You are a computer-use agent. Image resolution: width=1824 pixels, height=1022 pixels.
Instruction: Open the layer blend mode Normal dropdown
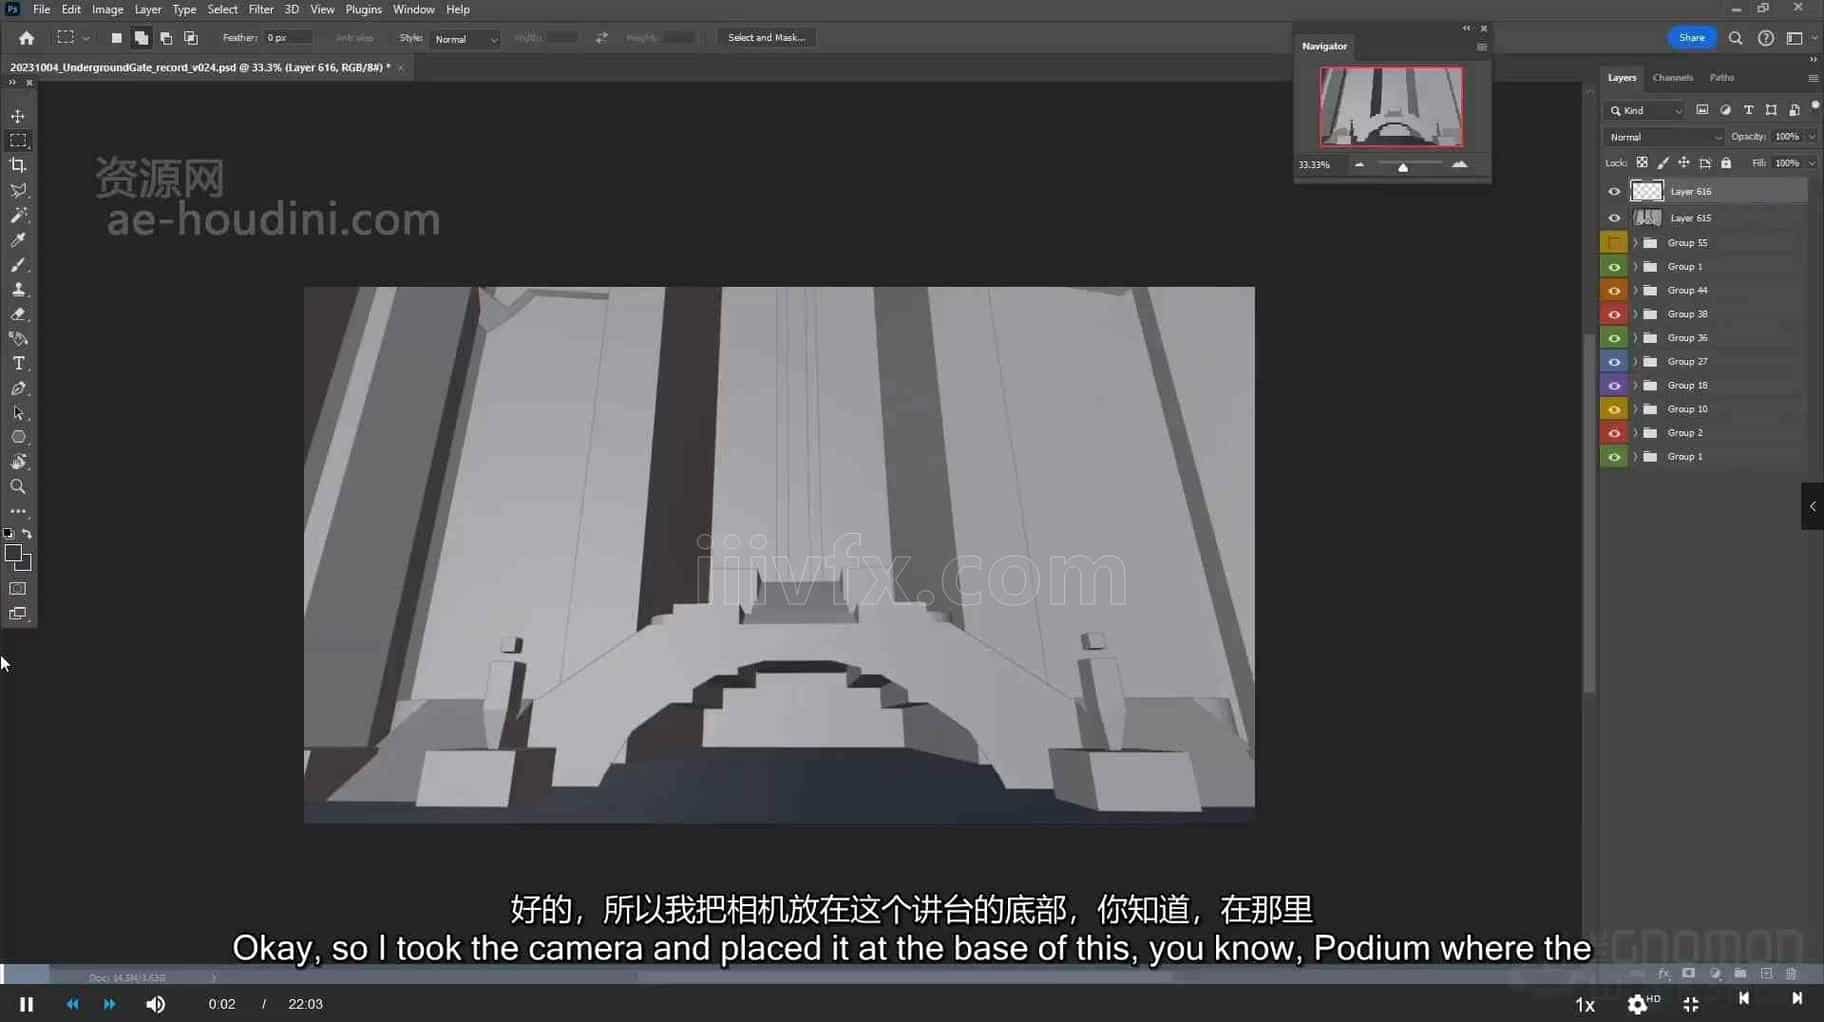coord(1664,137)
